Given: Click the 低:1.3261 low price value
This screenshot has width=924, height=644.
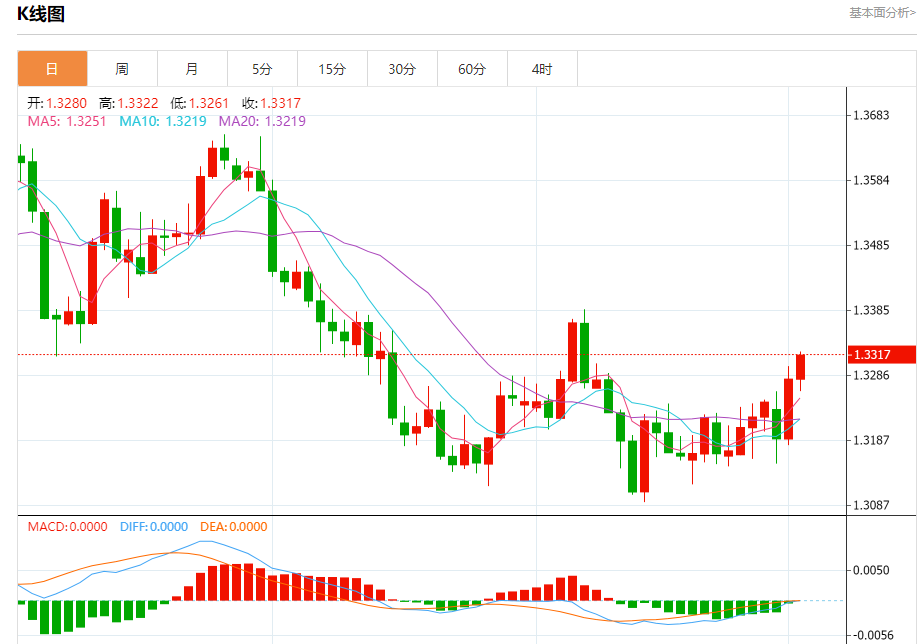Looking at the screenshot, I should (199, 103).
